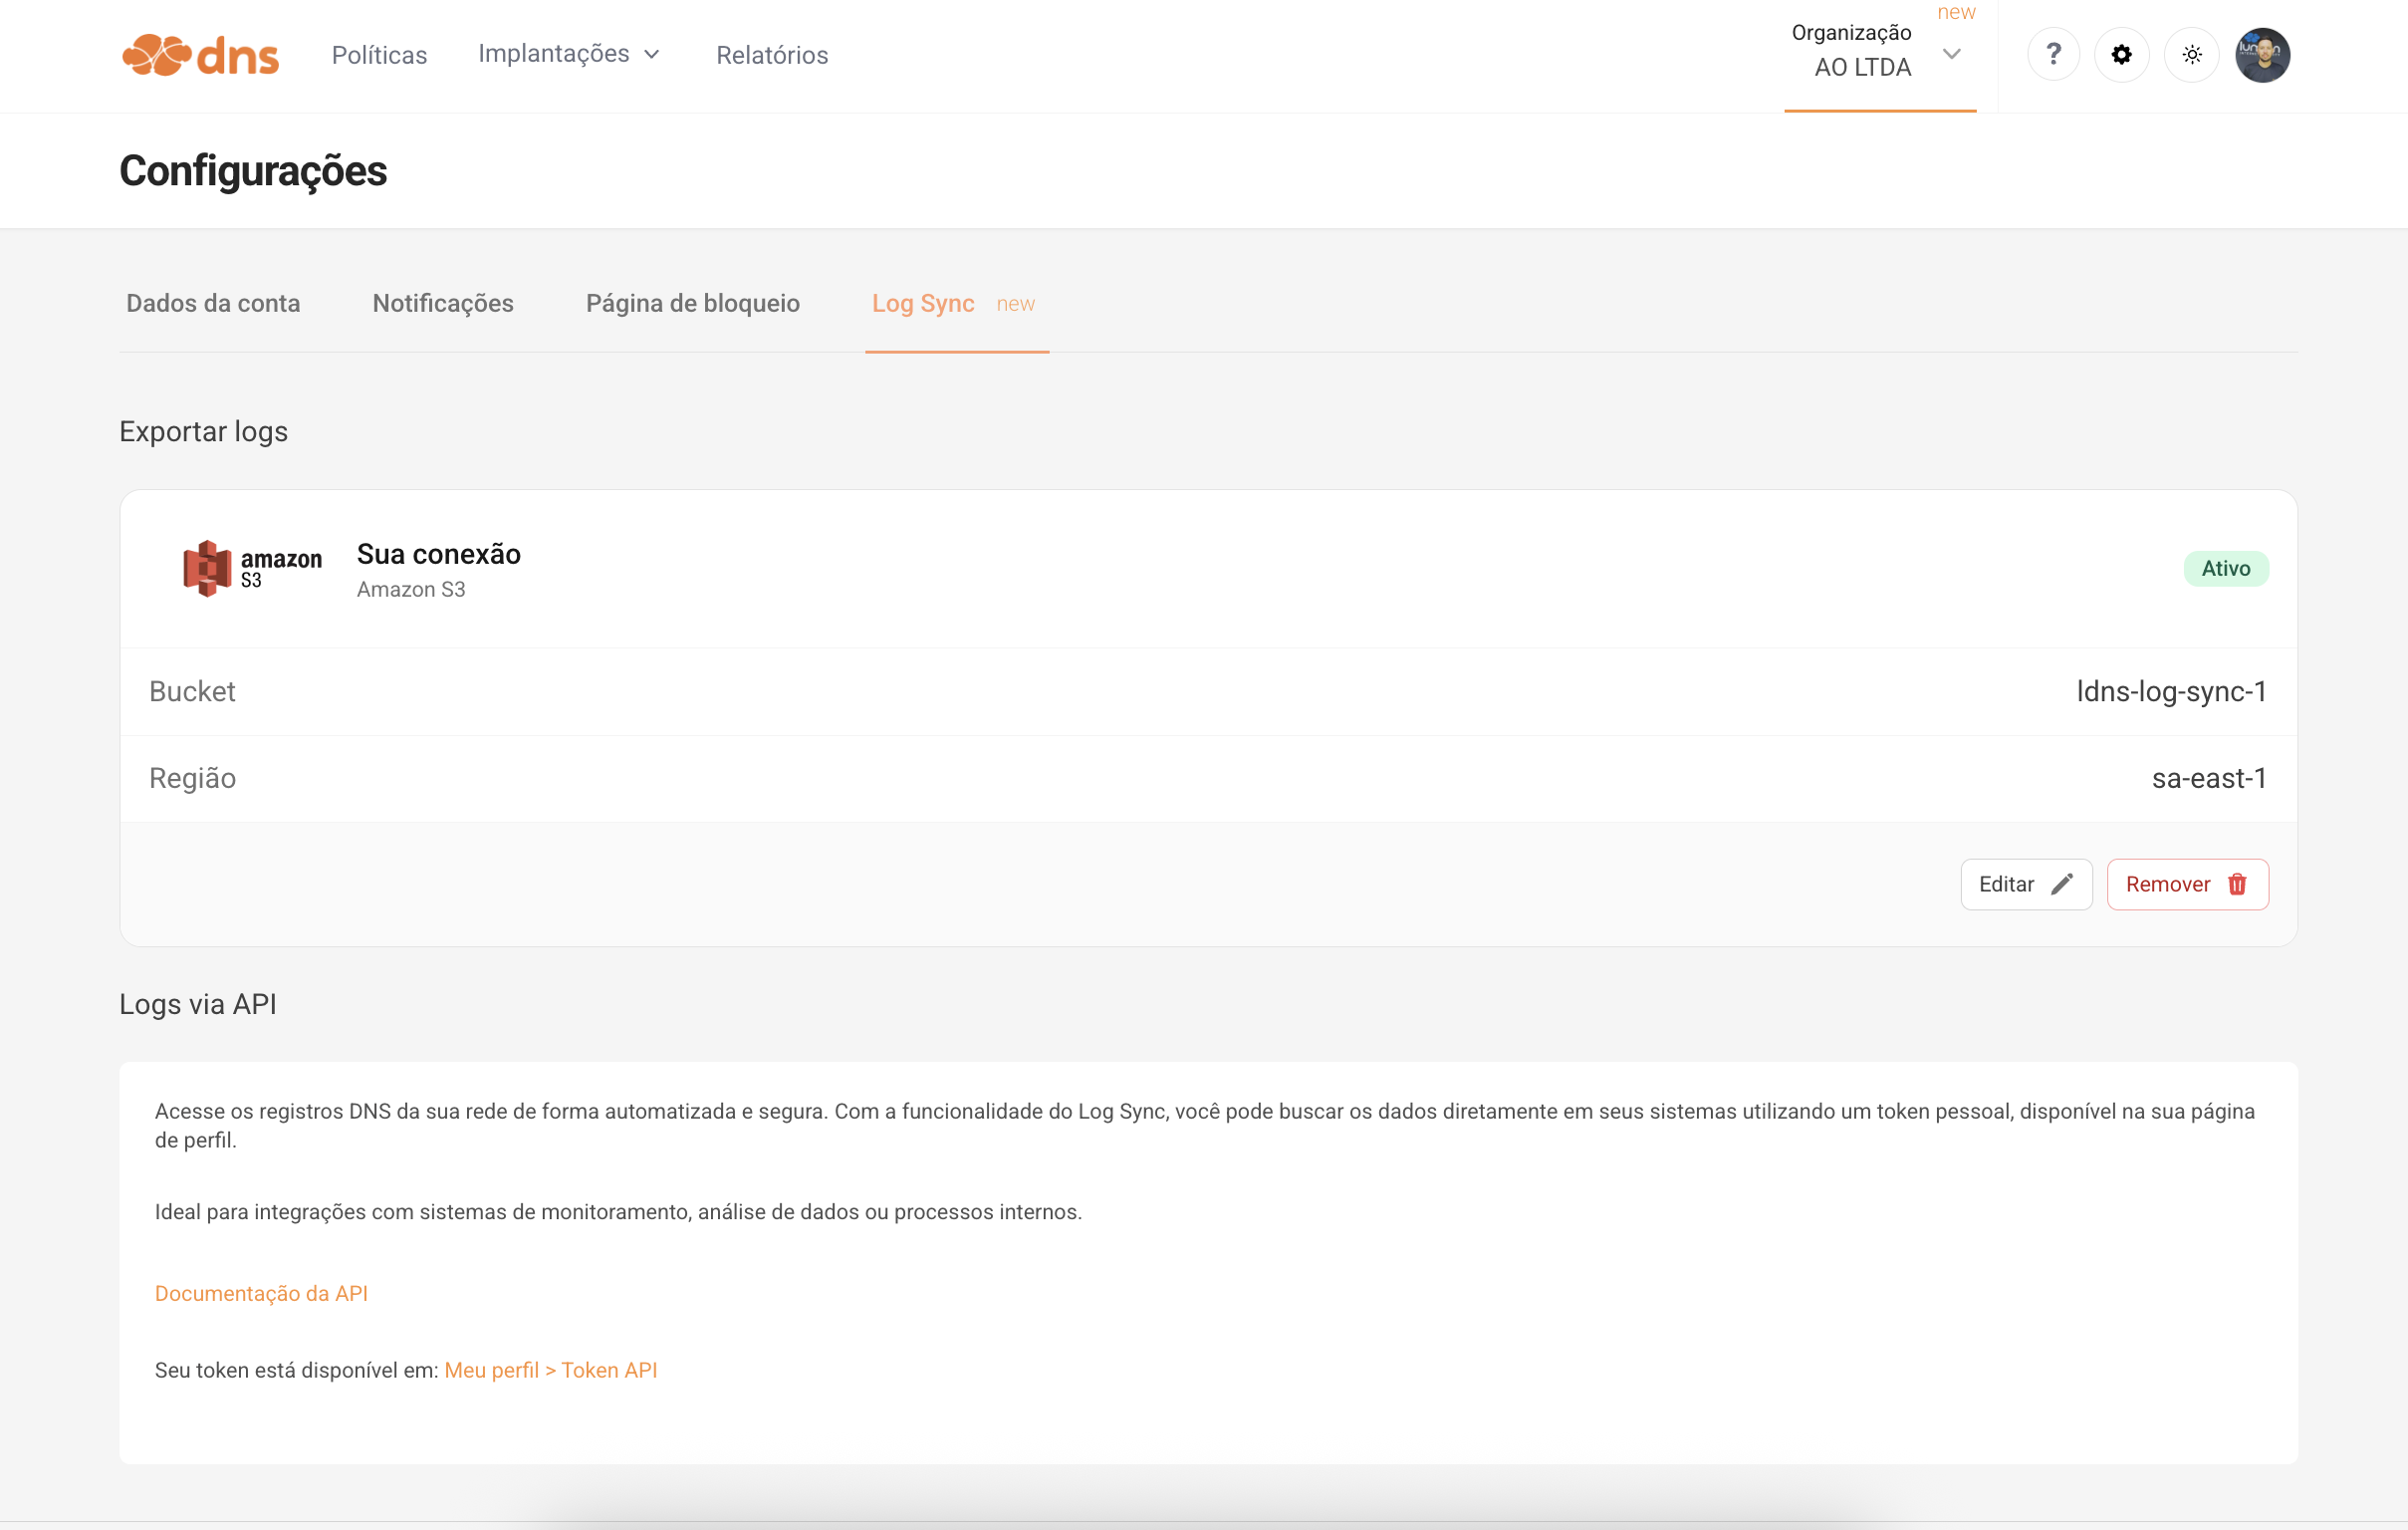This screenshot has width=2408, height=1530.
Task: Toggle the light/dark theme sun icon
Action: click(2191, 54)
